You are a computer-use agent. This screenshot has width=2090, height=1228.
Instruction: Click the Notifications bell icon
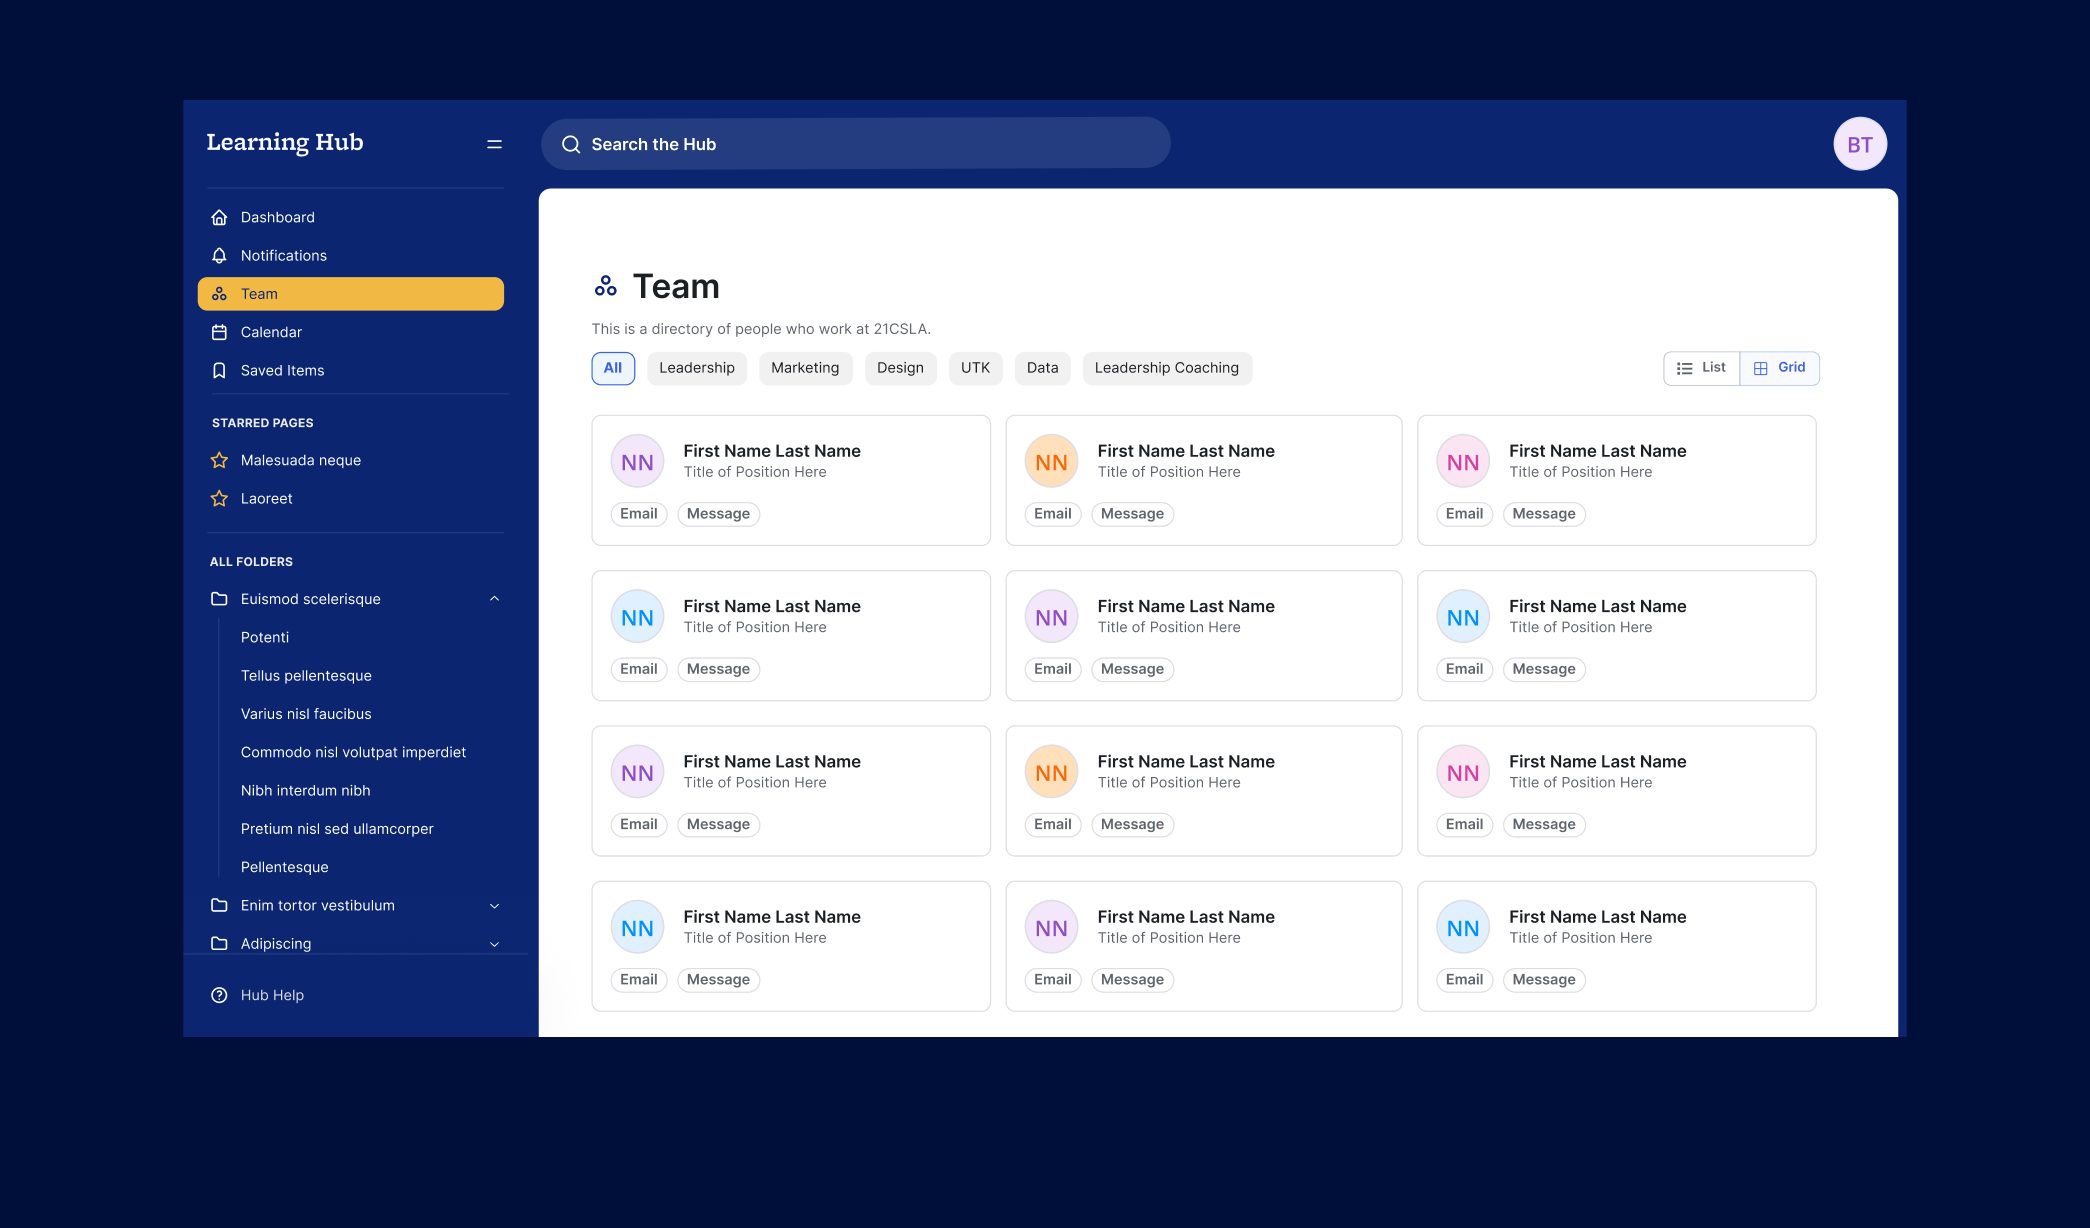pyautogui.click(x=219, y=255)
